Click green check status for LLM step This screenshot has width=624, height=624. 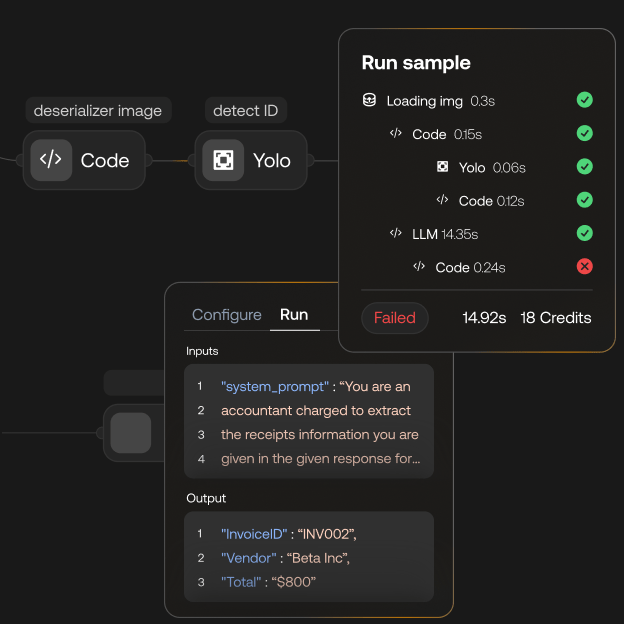click(x=585, y=233)
